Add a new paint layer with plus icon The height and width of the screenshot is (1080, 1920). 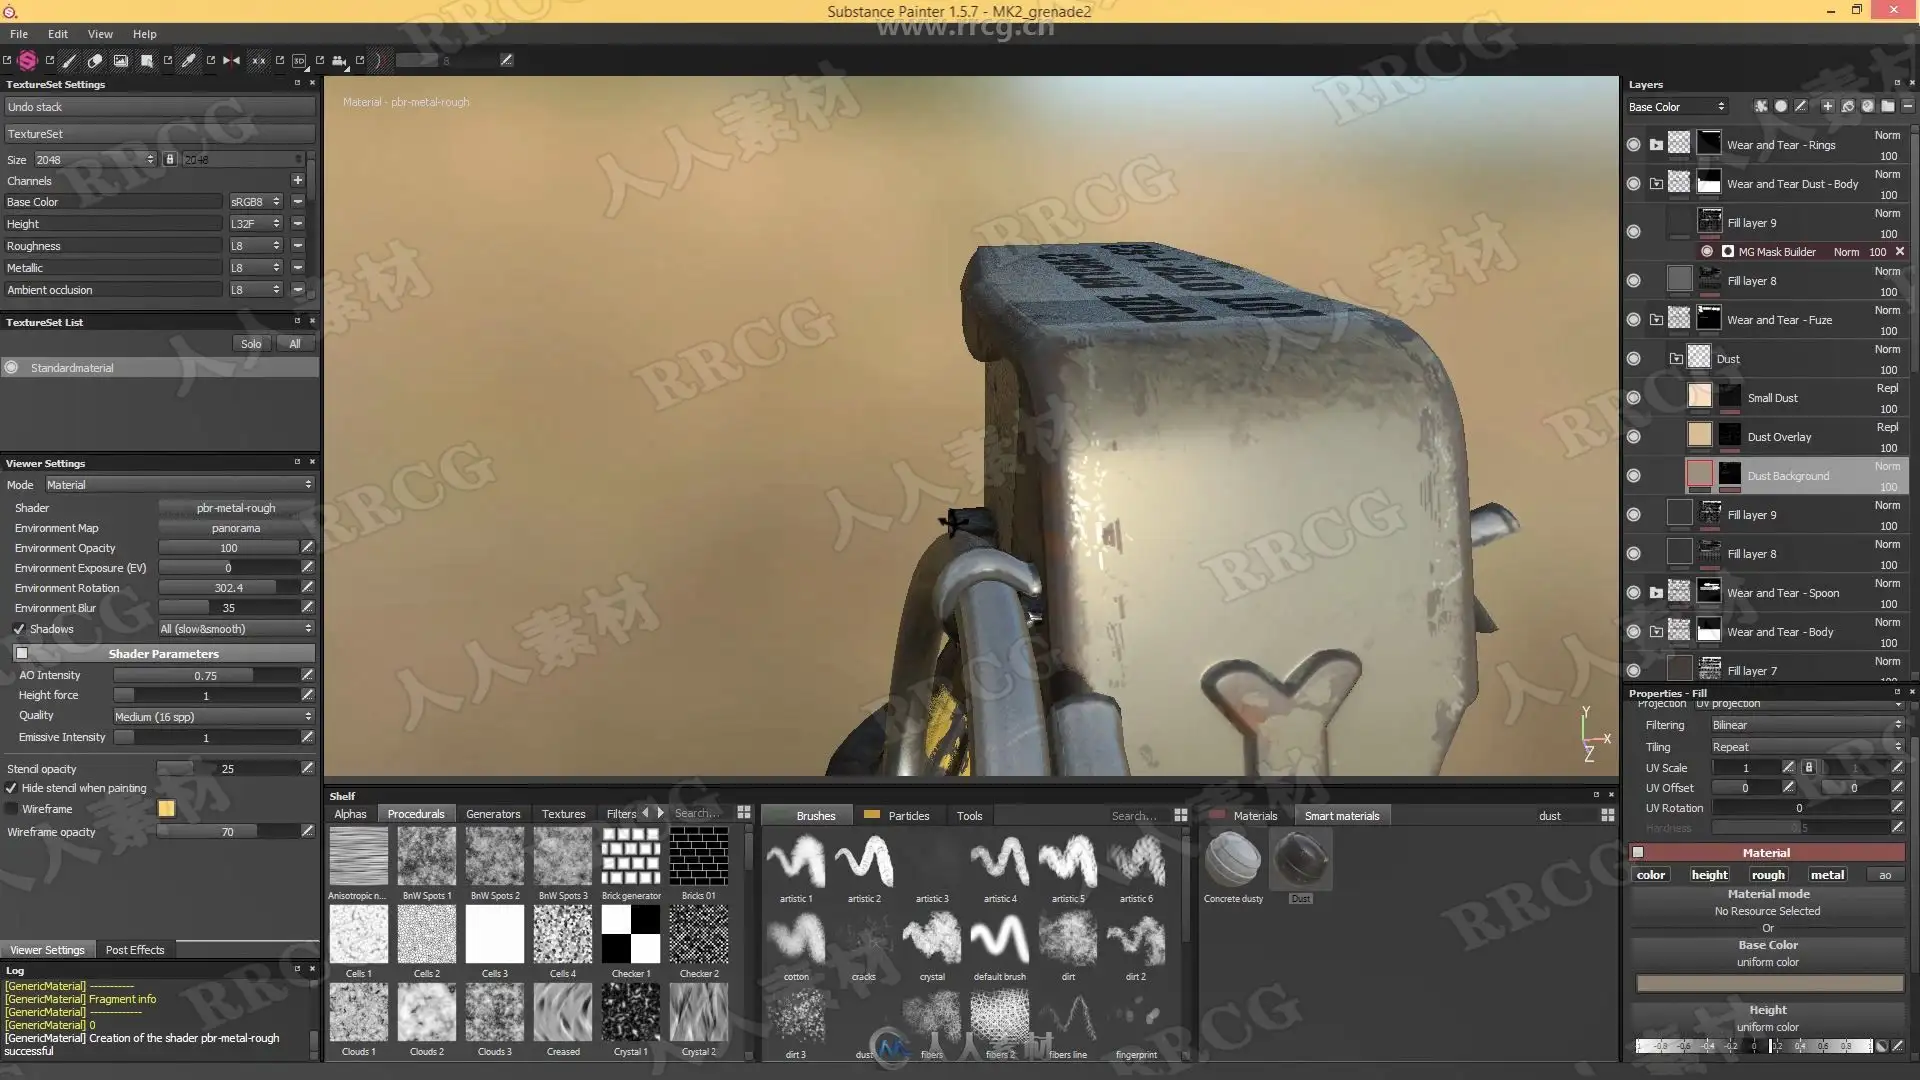[x=1827, y=106]
